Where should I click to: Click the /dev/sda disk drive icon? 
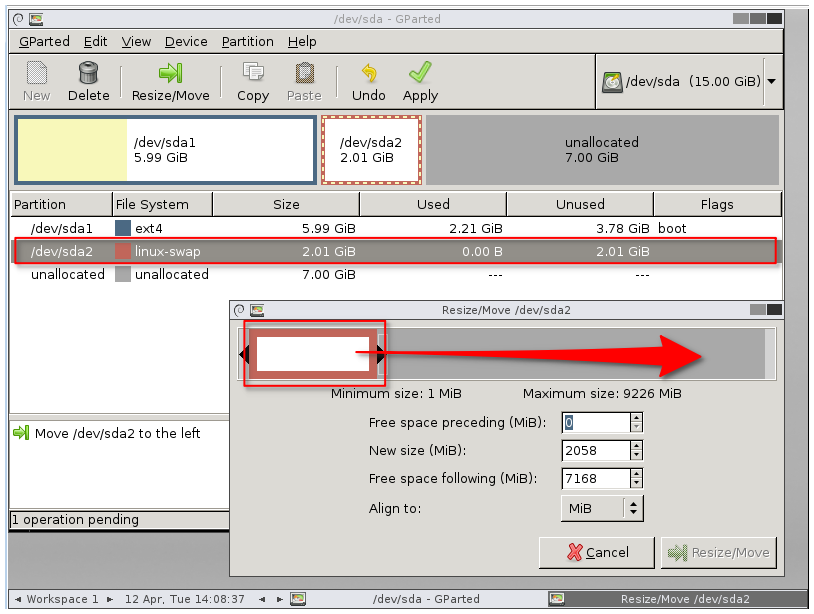pos(612,82)
